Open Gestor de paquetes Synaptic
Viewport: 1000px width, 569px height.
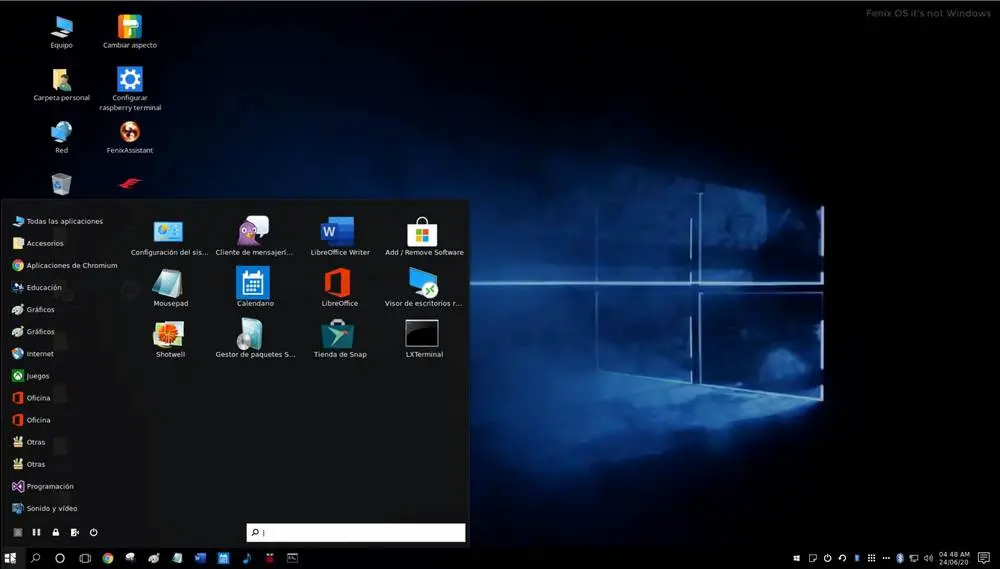click(x=254, y=339)
